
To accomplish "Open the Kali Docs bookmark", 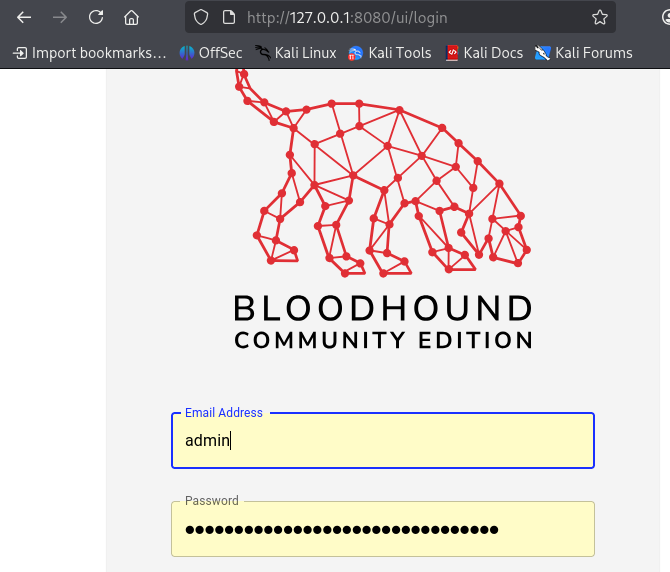I will pyautogui.click(x=484, y=53).
